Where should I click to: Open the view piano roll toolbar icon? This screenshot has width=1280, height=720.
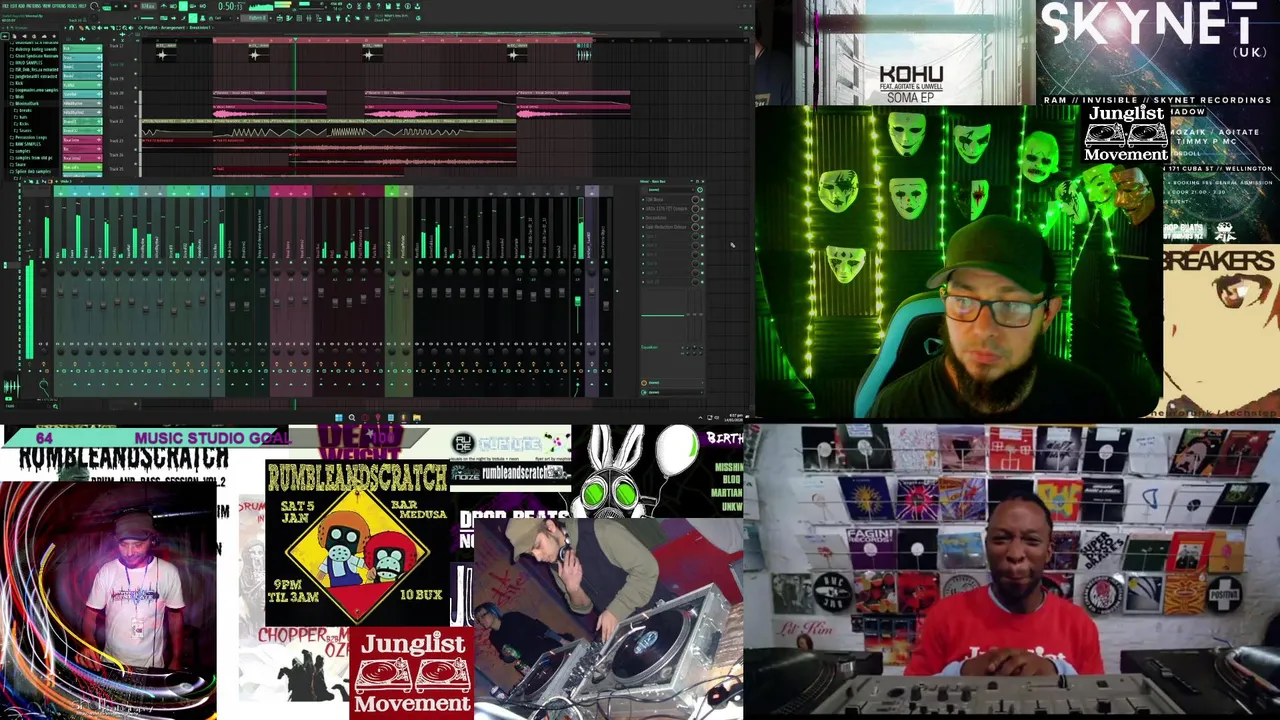point(289,18)
